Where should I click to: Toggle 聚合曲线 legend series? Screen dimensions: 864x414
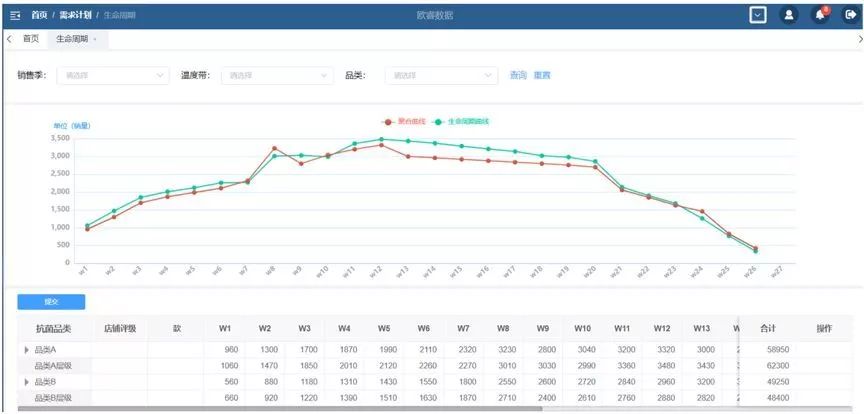pyautogui.click(x=405, y=121)
